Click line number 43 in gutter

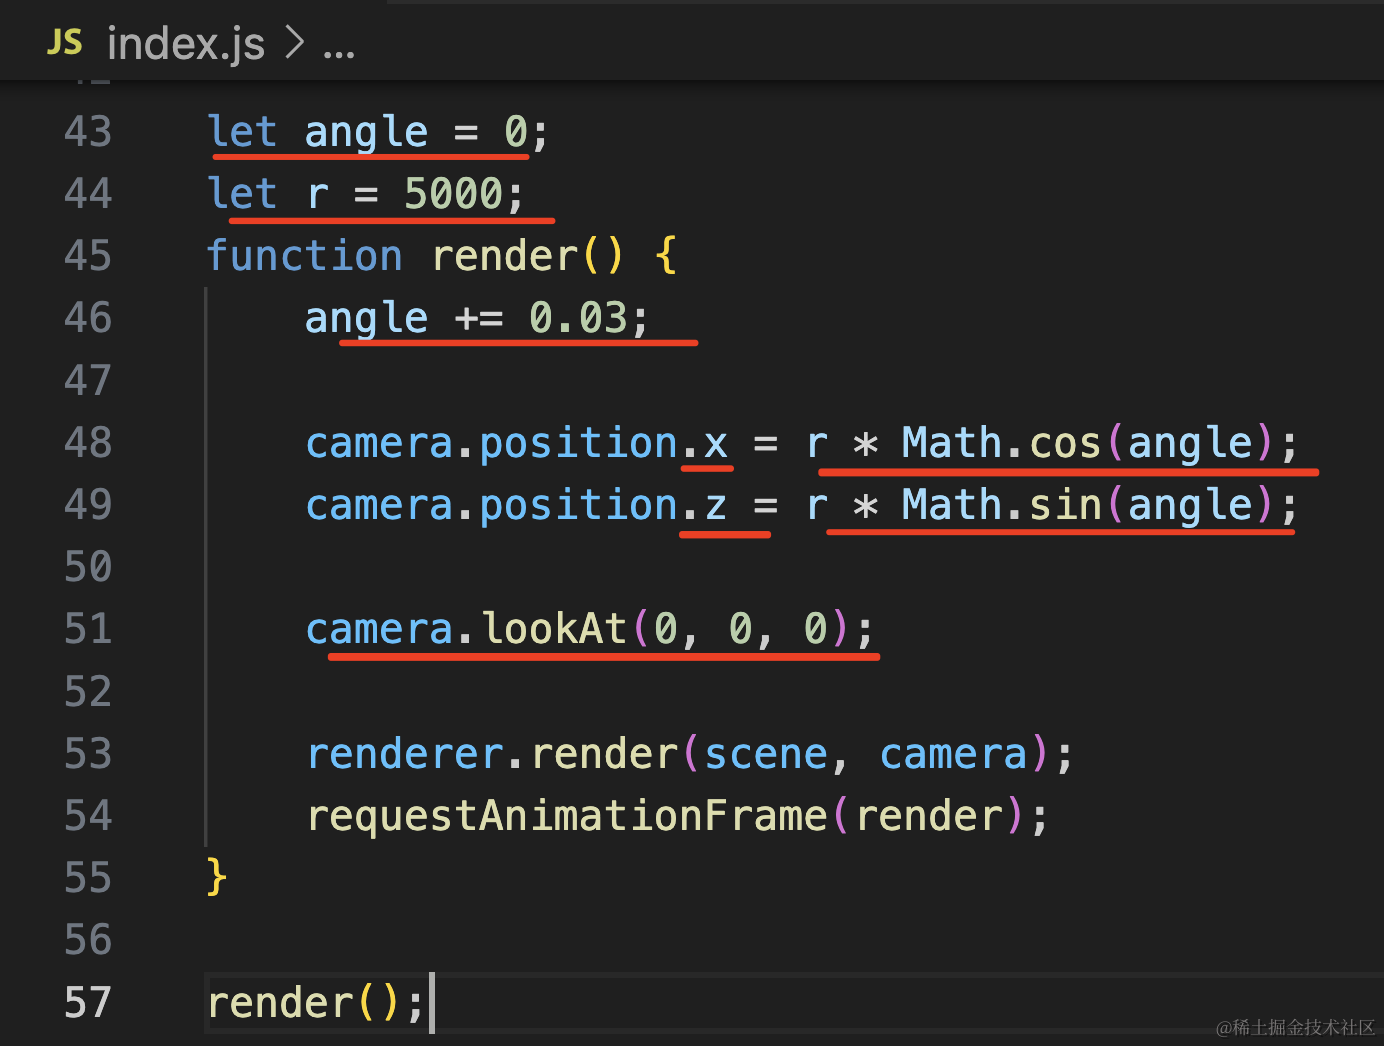(88, 132)
